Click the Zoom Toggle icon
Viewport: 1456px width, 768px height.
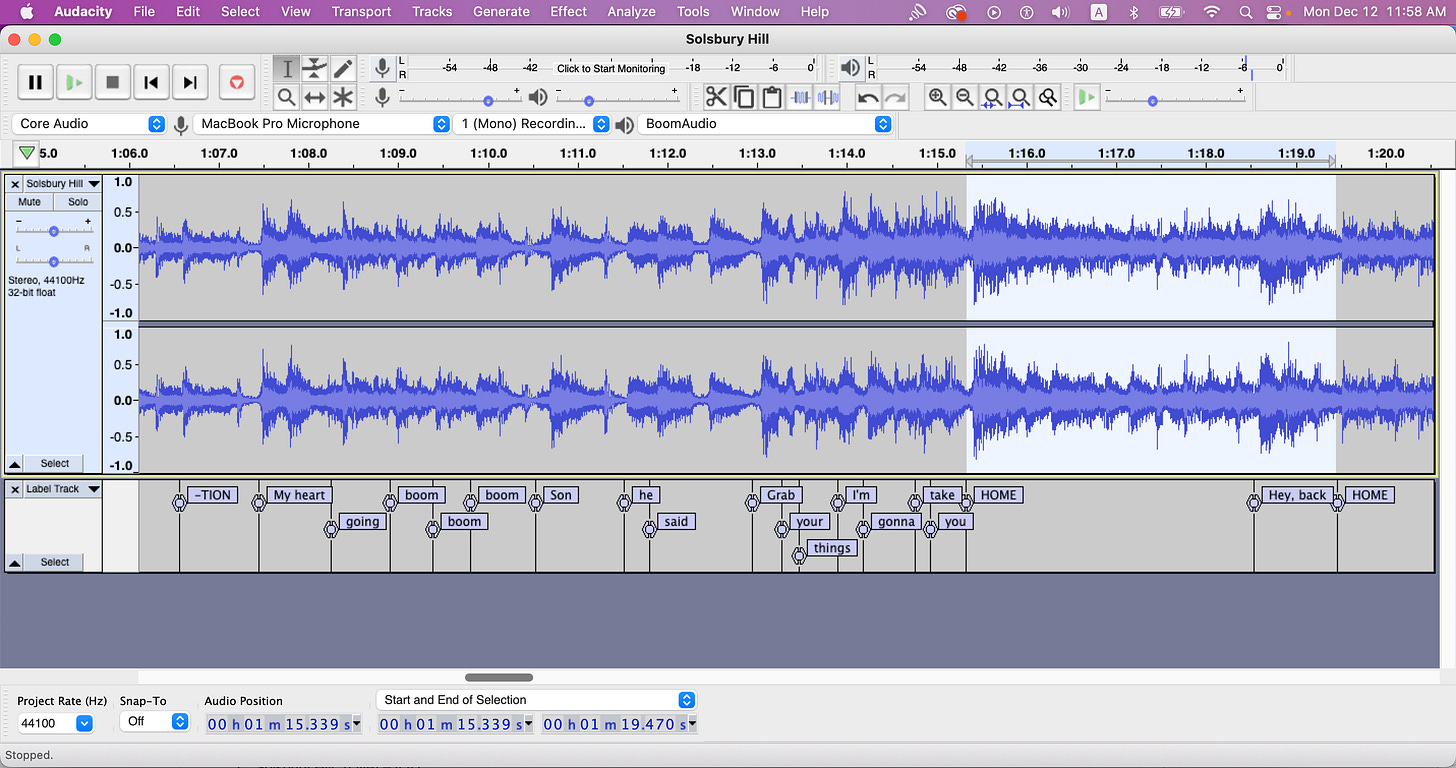point(1048,97)
